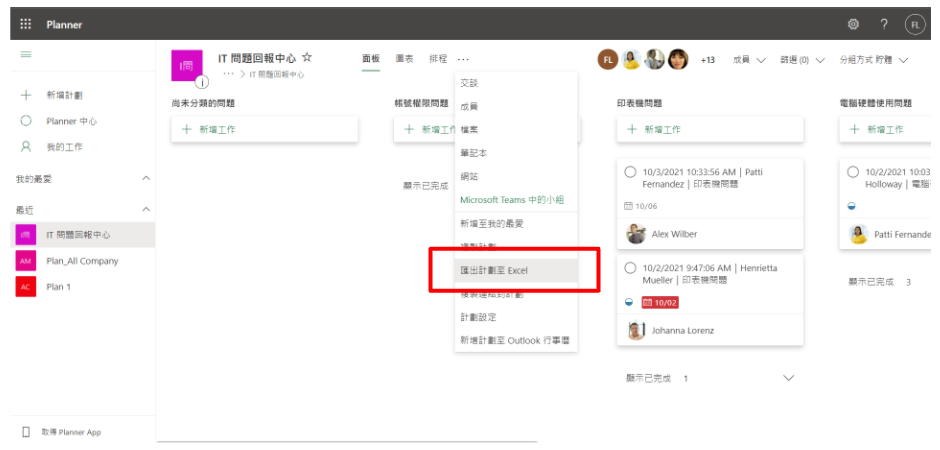Click the overdue 10/02 date badge

point(660,303)
